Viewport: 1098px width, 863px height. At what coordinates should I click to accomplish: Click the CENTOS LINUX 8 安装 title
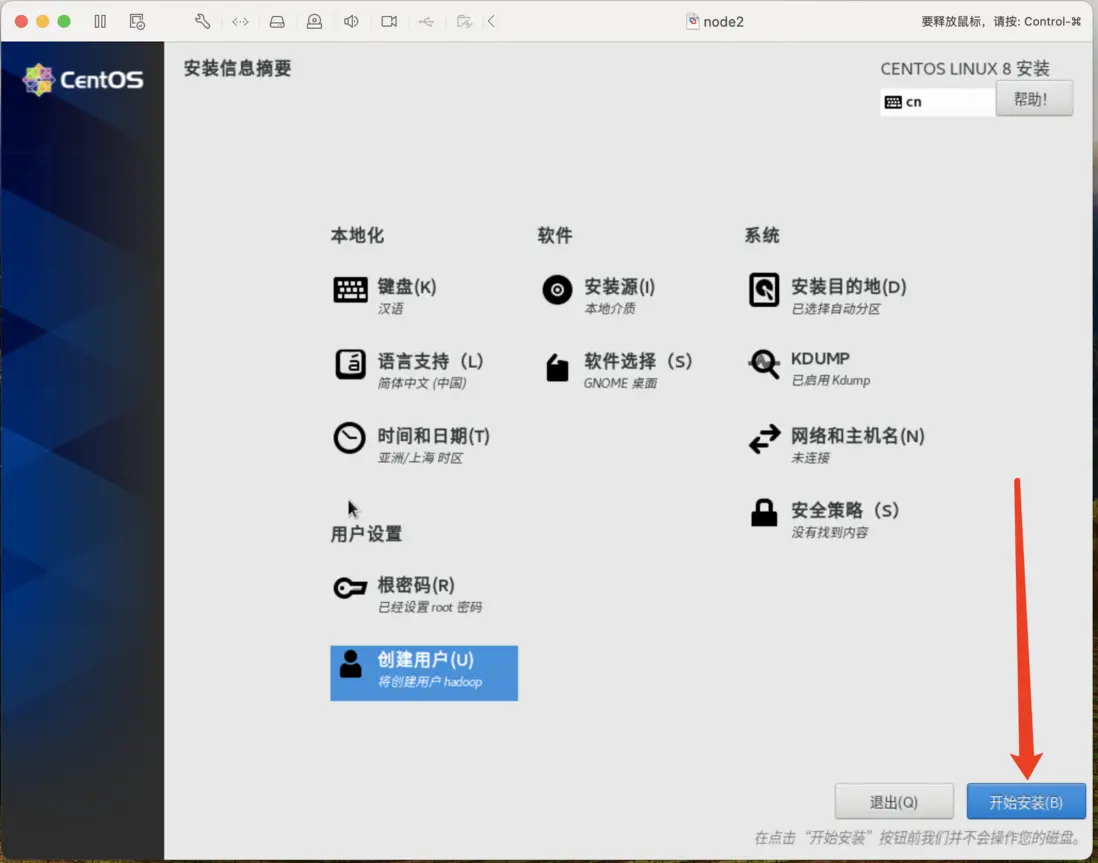click(965, 69)
